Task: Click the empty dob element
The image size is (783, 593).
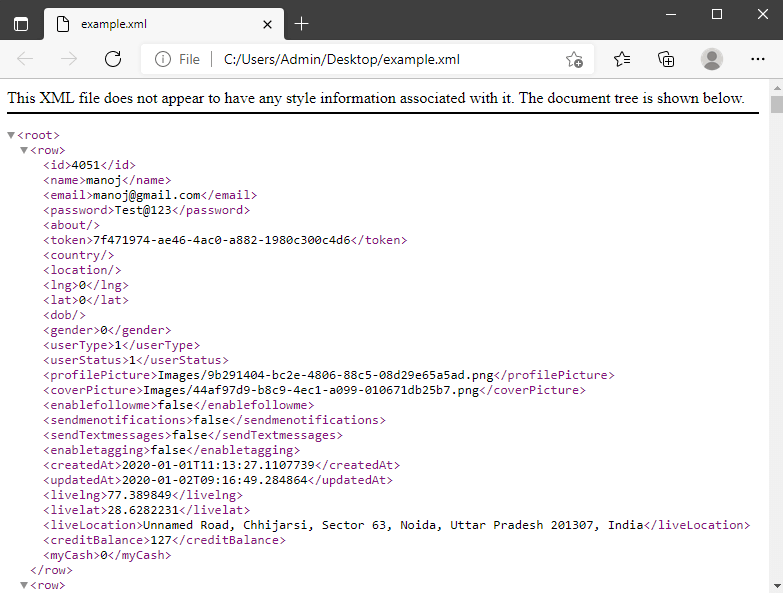Action: tap(64, 315)
